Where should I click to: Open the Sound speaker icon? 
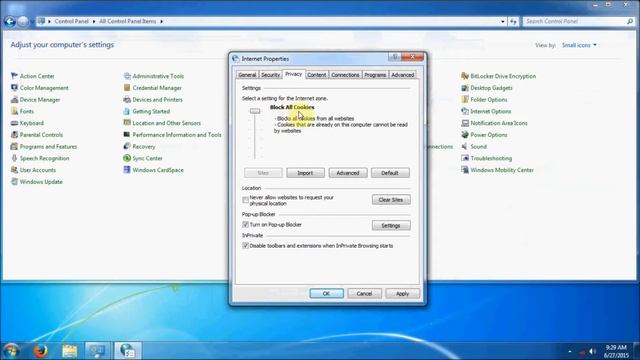(465, 147)
